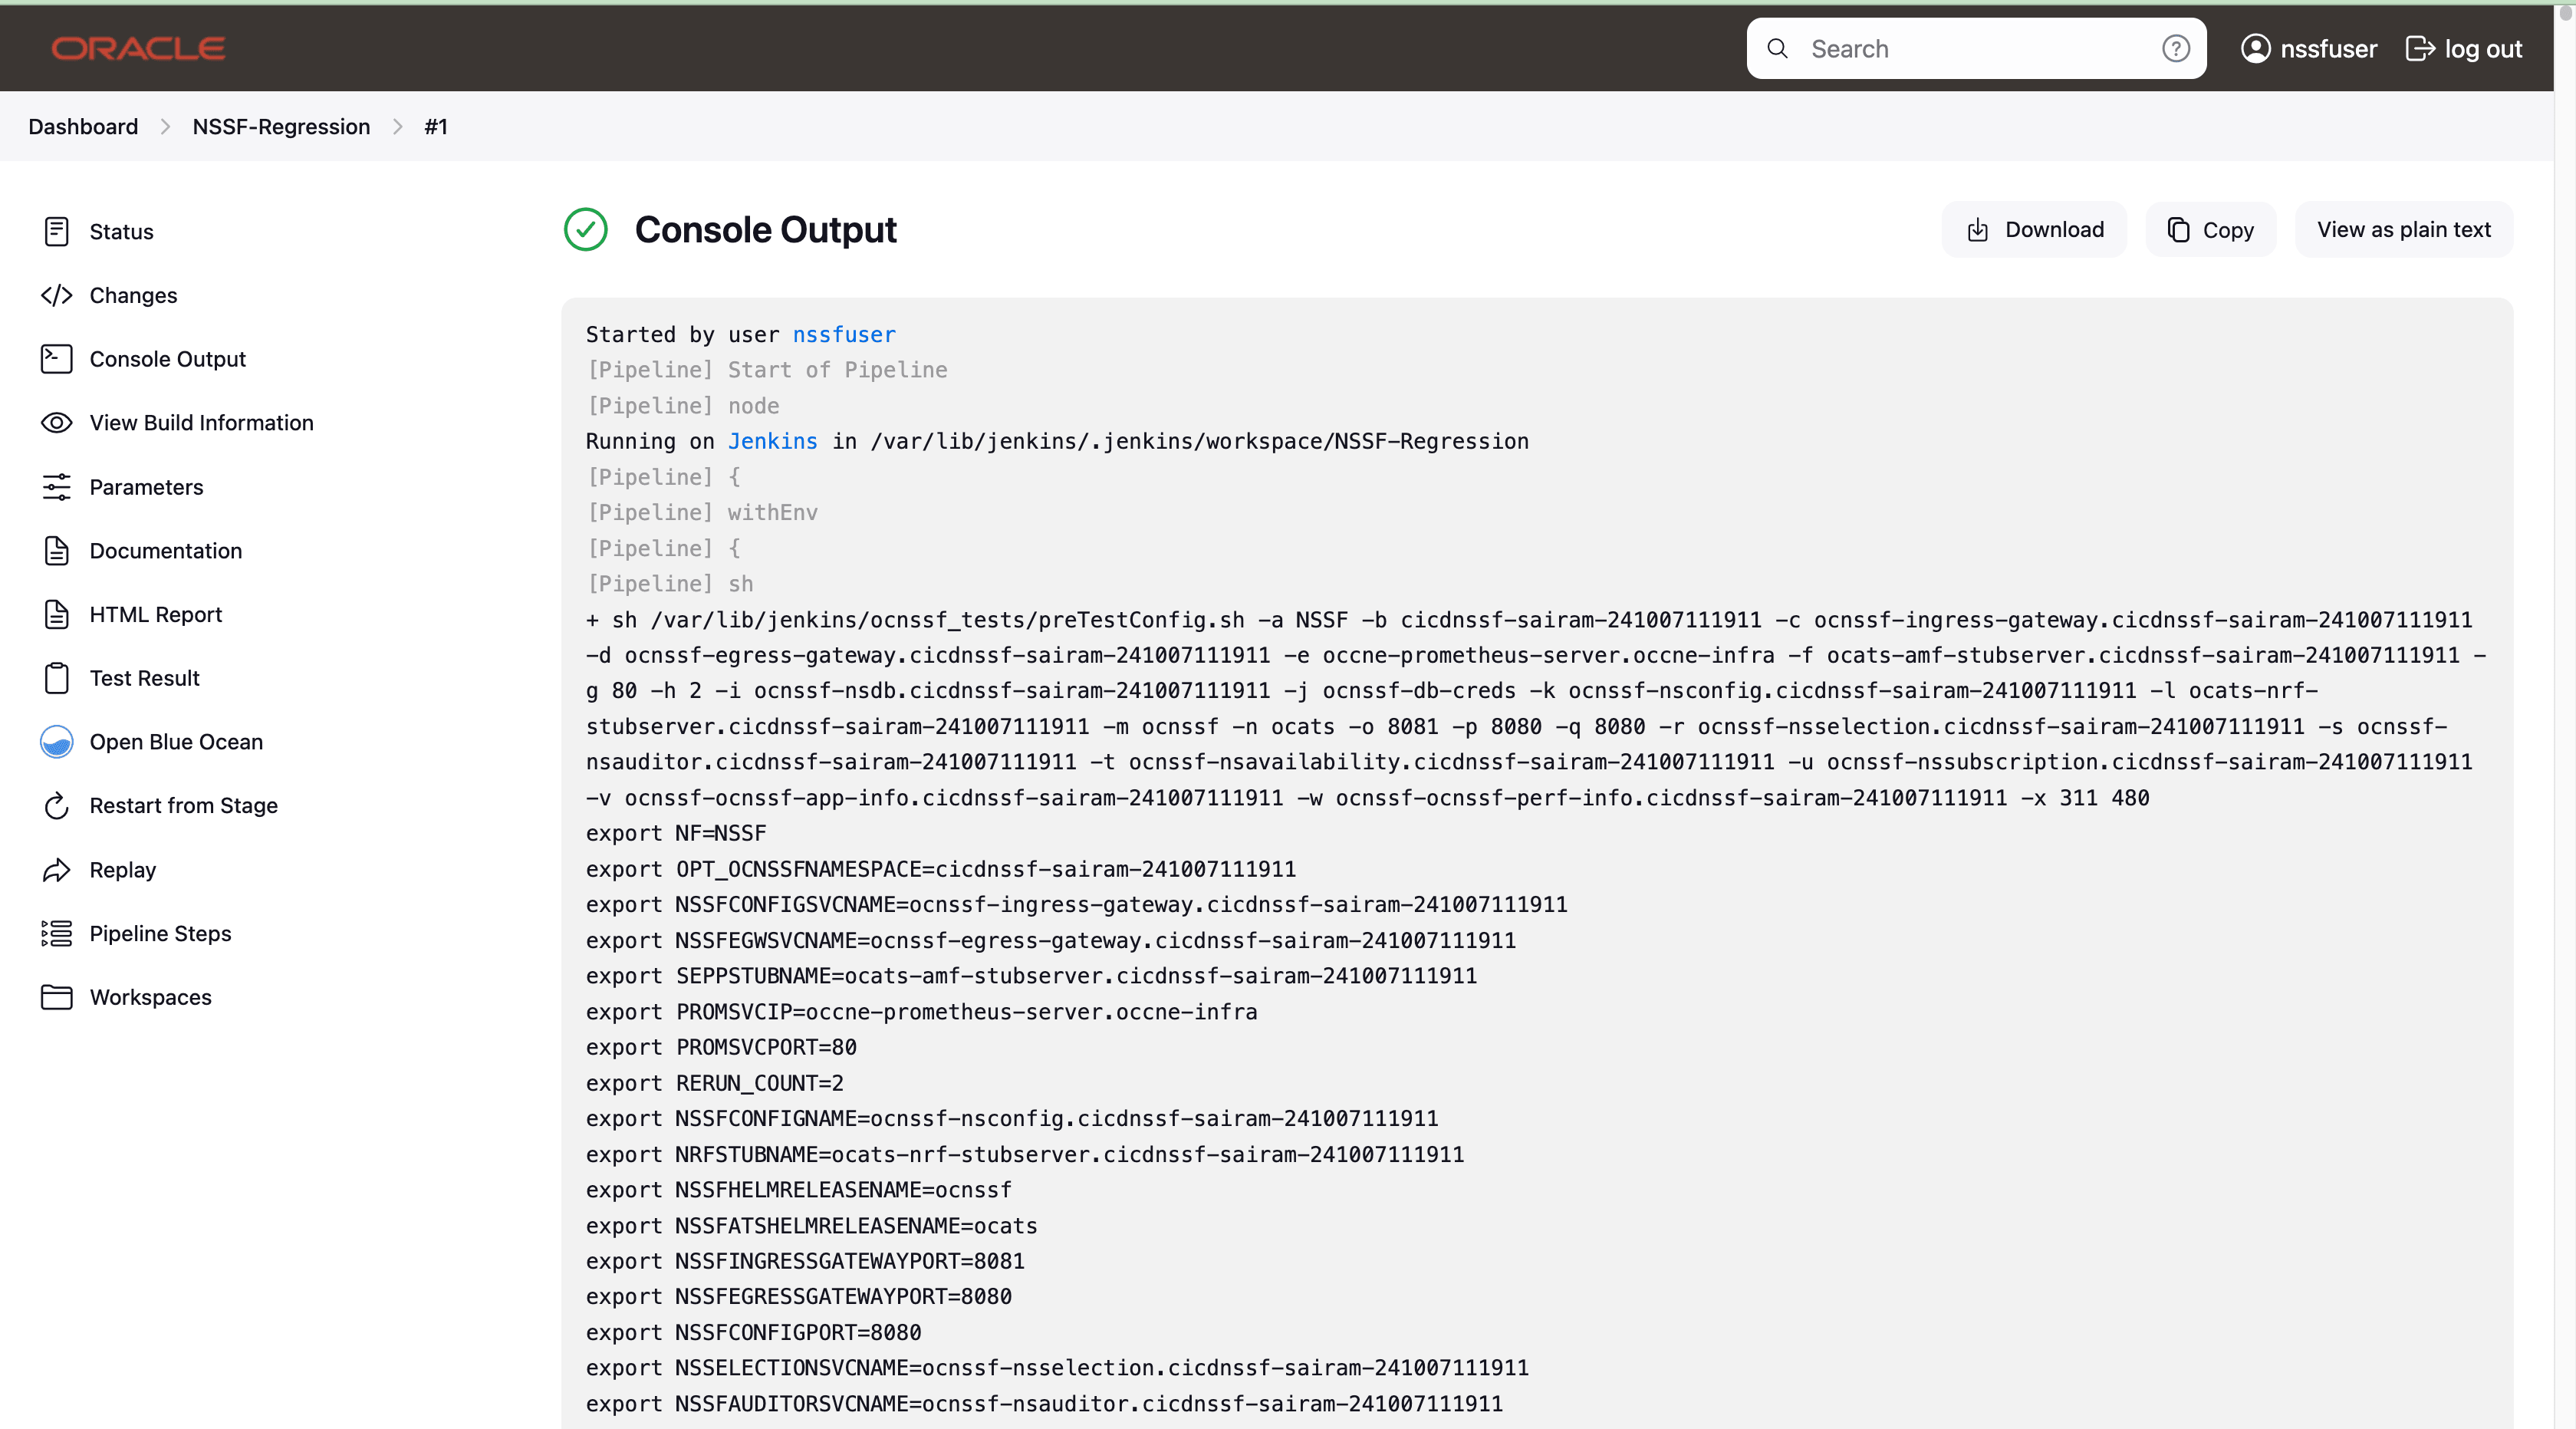Screen dimensions: 2576x1429
Task: Click the Copy button
Action: tap(2210, 230)
